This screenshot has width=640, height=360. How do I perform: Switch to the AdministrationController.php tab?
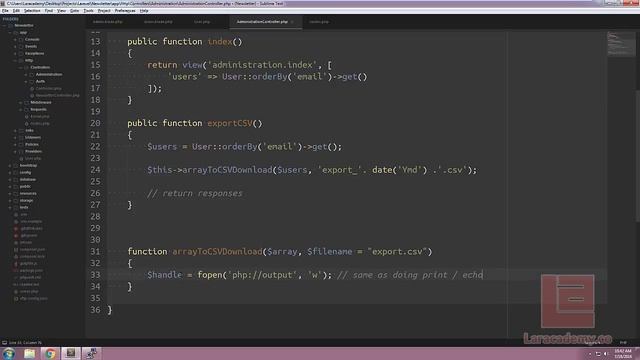point(262,22)
